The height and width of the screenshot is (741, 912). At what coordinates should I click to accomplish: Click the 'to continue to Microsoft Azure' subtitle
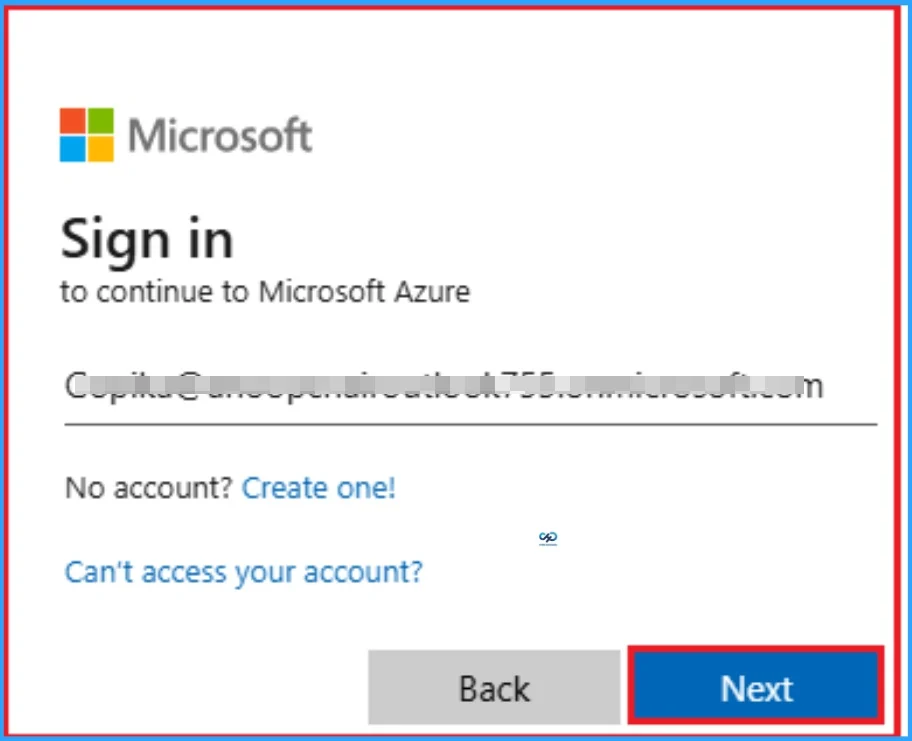pyautogui.click(x=266, y=292)
